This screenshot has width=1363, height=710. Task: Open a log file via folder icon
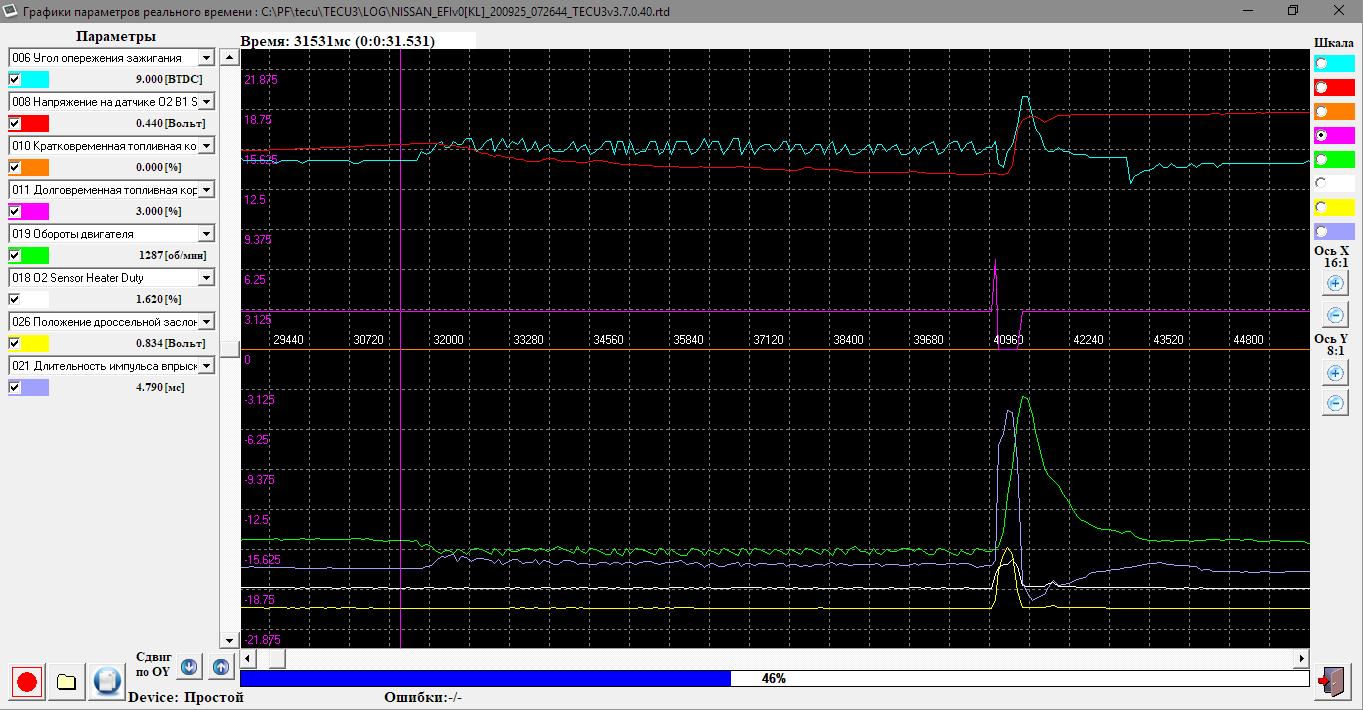point(67,682)
